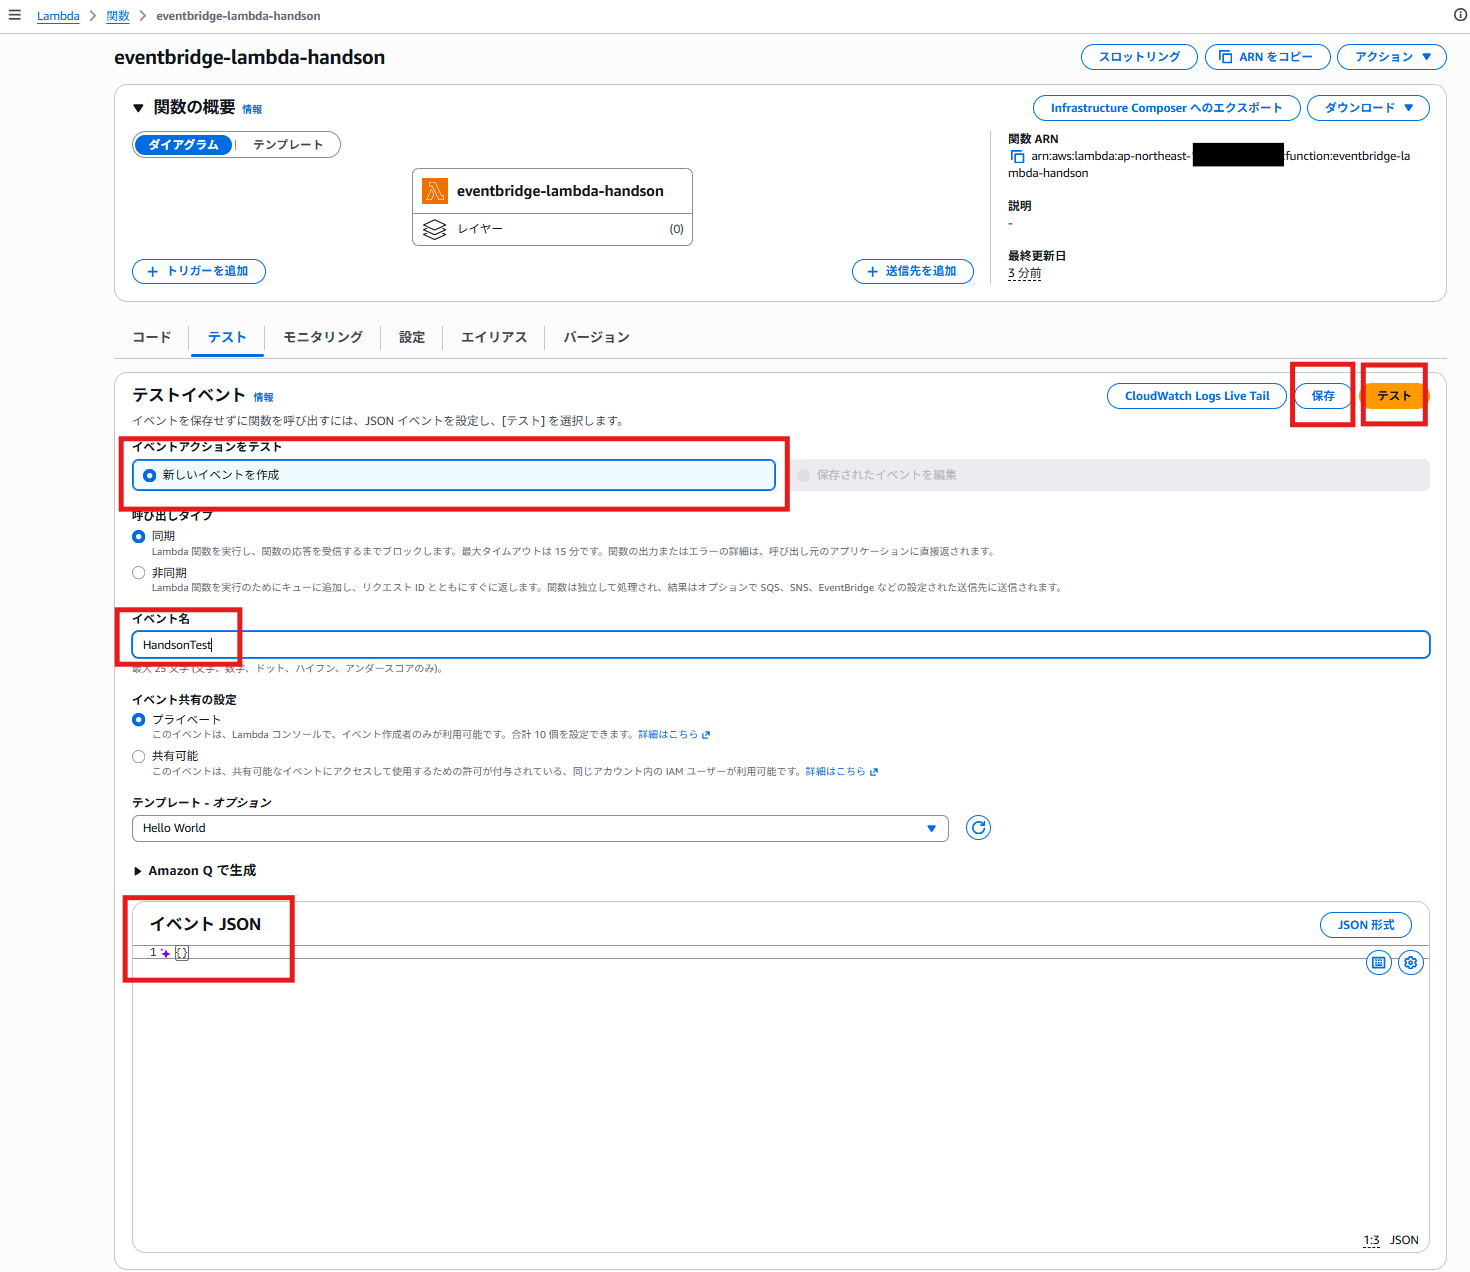This screenshot has width=1470, height=1272.
Task: Open the コード tab
Action: [x=152, y=337]
